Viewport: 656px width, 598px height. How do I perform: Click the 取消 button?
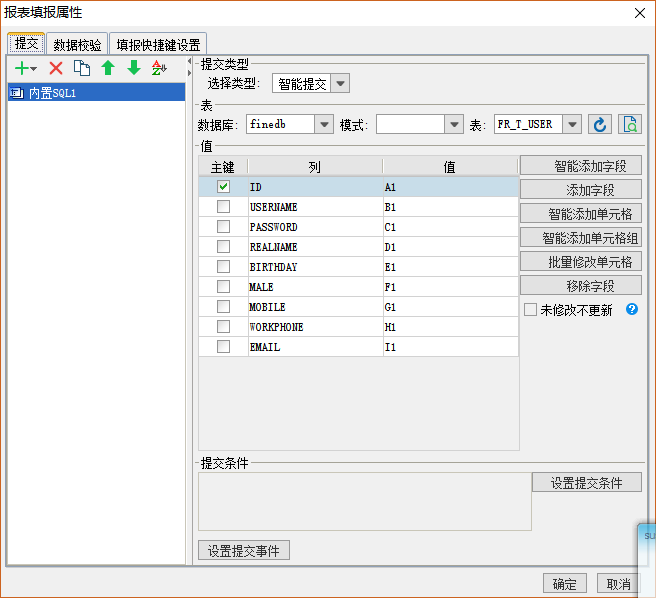(x=618, y=583)
